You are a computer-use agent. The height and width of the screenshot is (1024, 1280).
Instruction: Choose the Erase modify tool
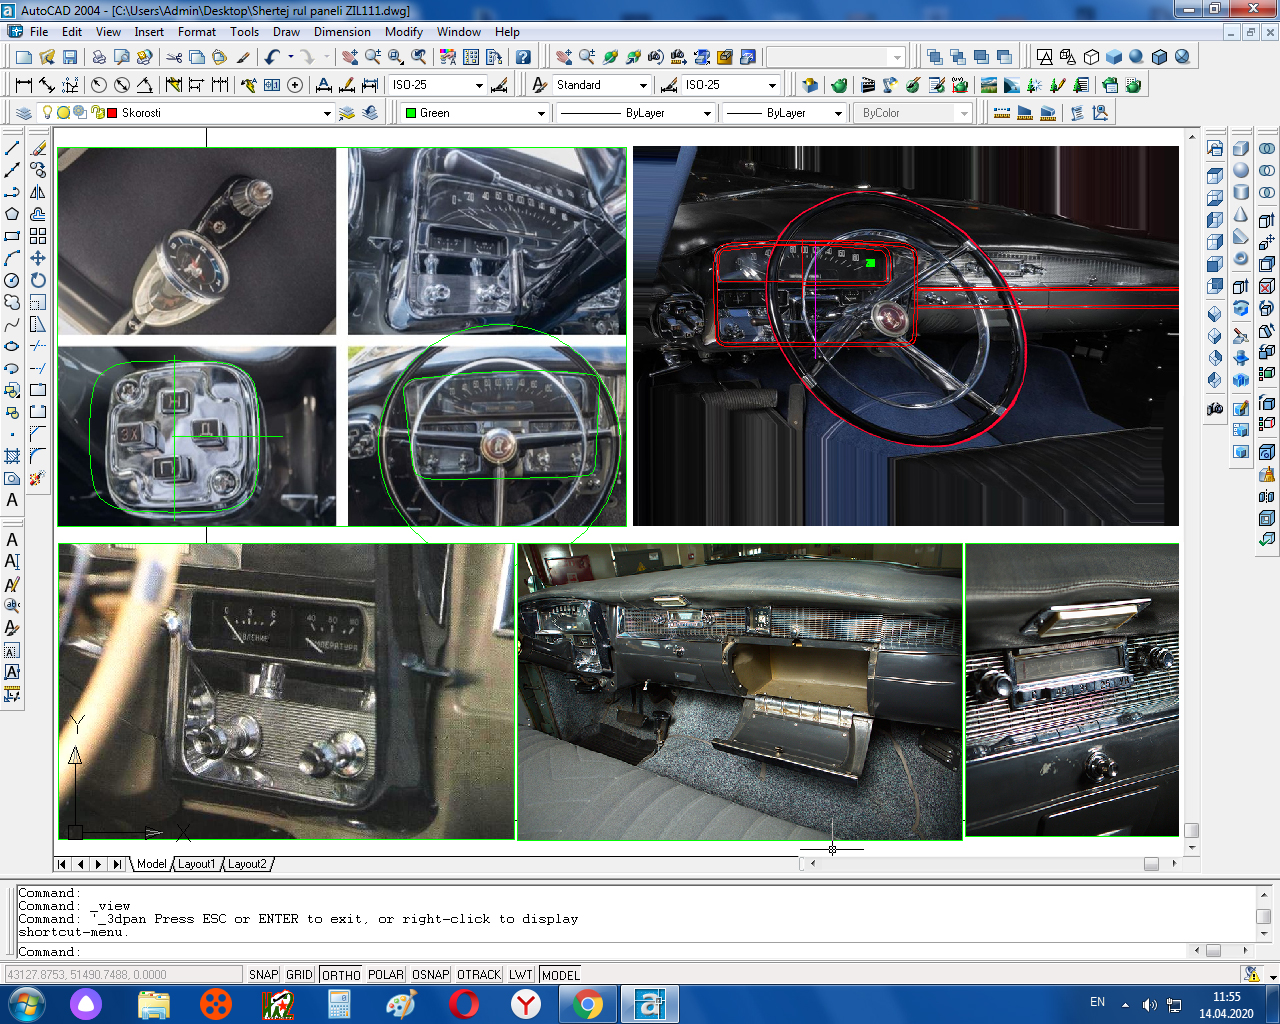pyautogui.click(x=38, y=148)
